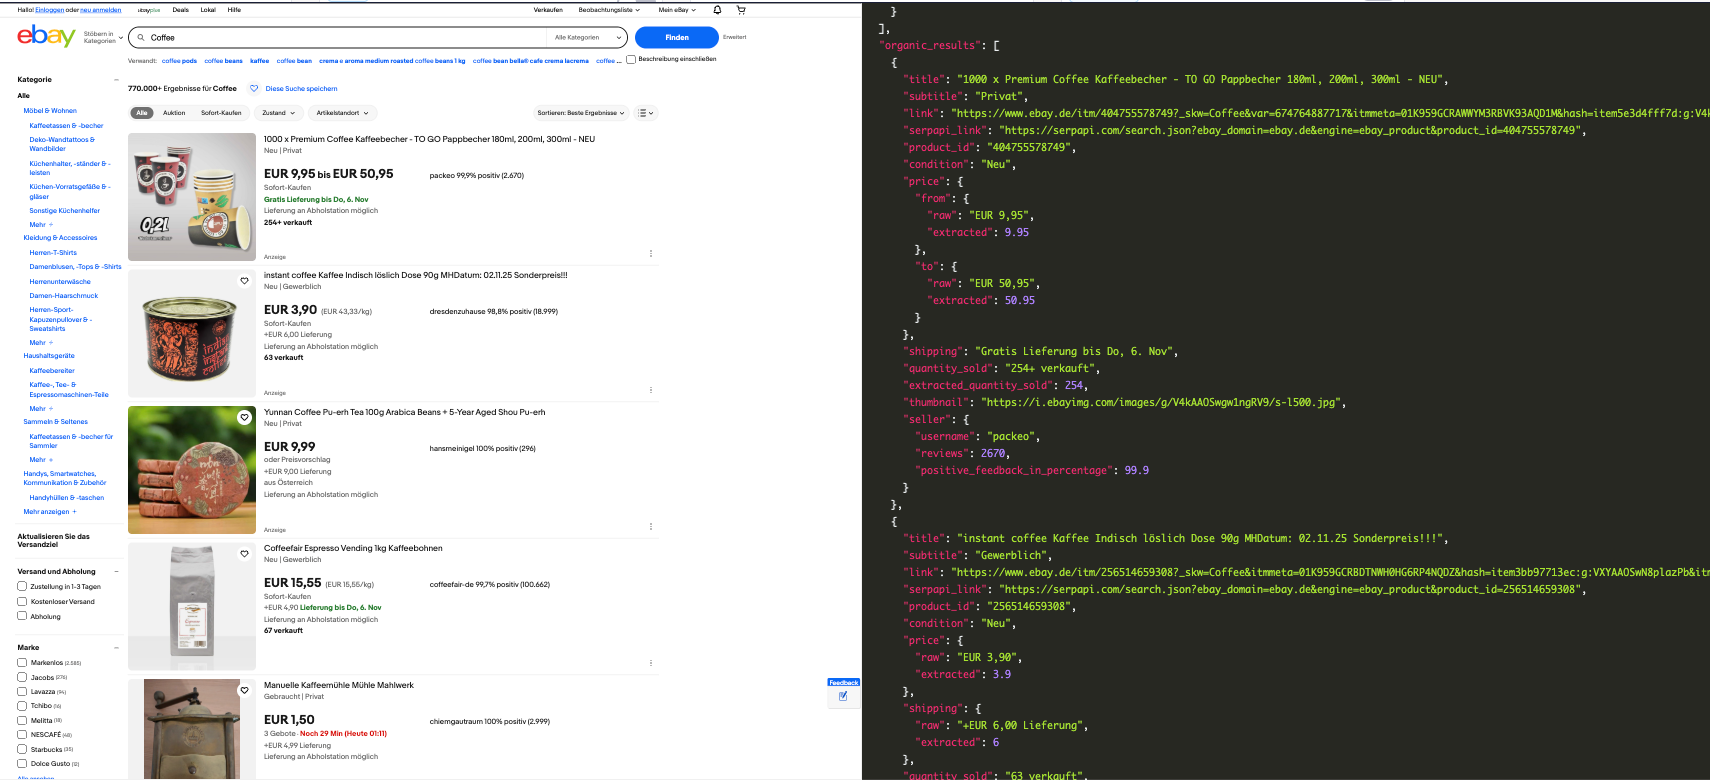Collapse the 'Marke' filter section
This screenshot has width=1710, height=780.
tap(116, 648)
